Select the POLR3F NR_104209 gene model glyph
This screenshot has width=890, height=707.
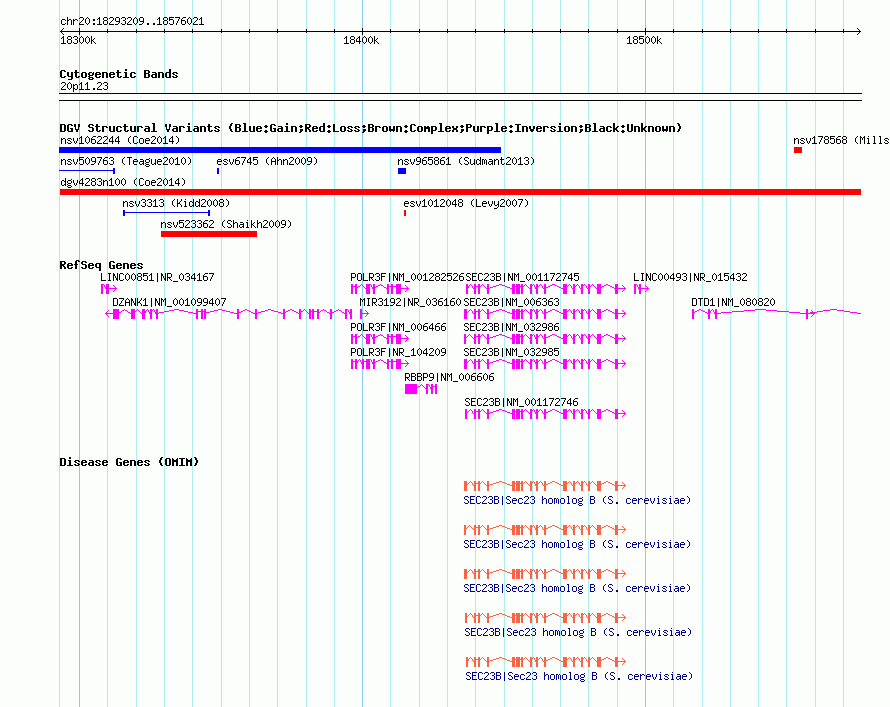[380, 364]
